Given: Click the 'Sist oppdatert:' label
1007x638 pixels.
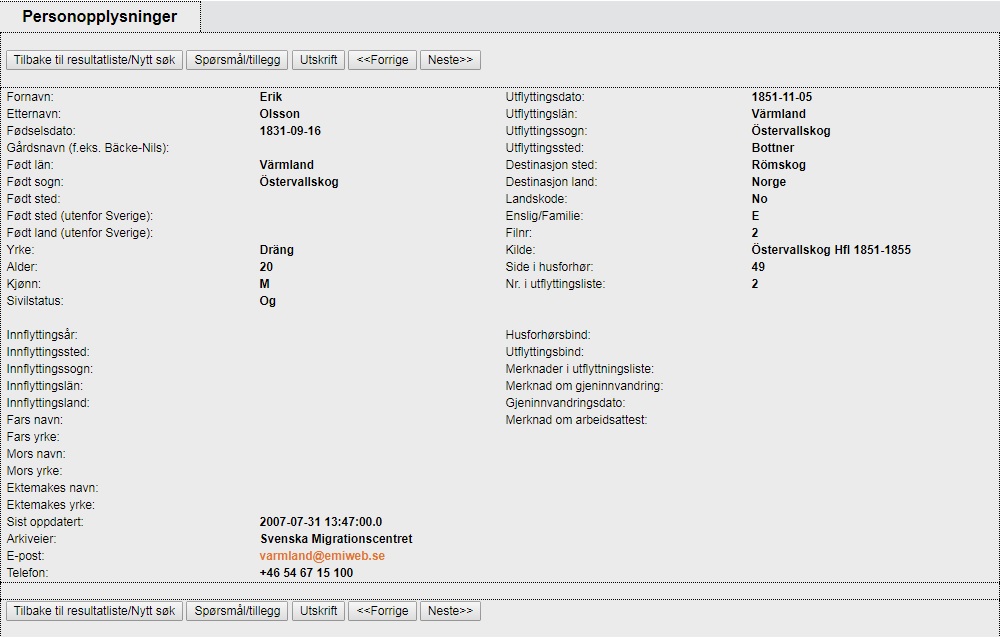Looking at the screenshot, I should click(45, 522).
